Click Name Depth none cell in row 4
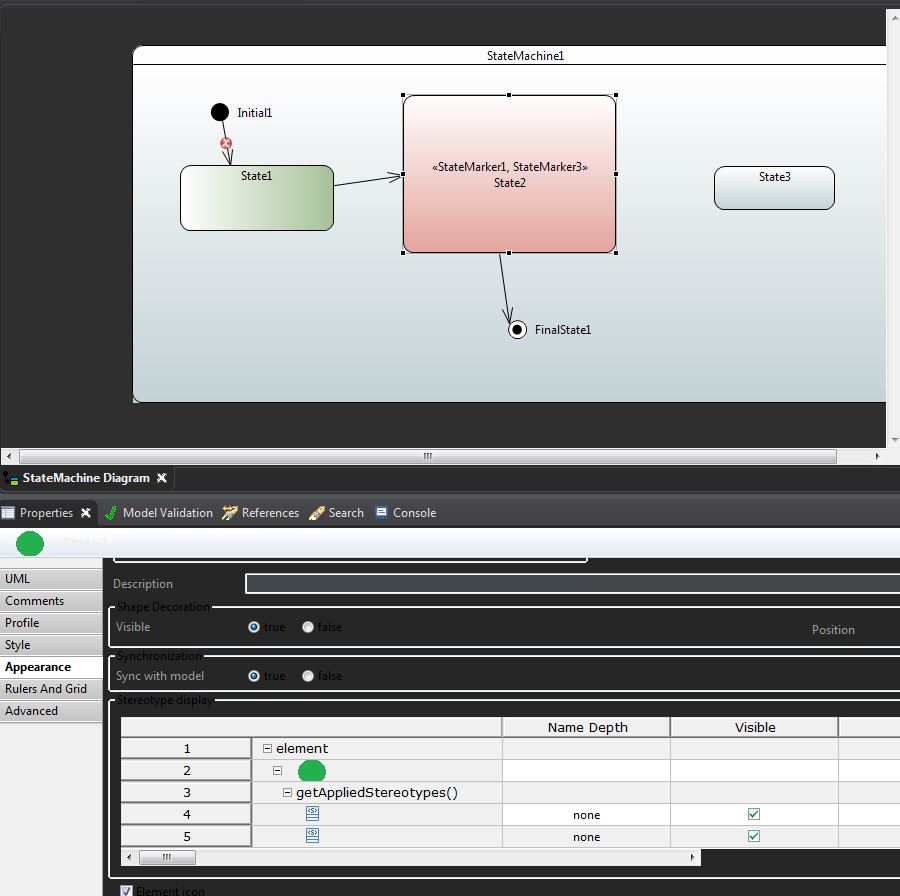The image size is (900, 896). 586,814
